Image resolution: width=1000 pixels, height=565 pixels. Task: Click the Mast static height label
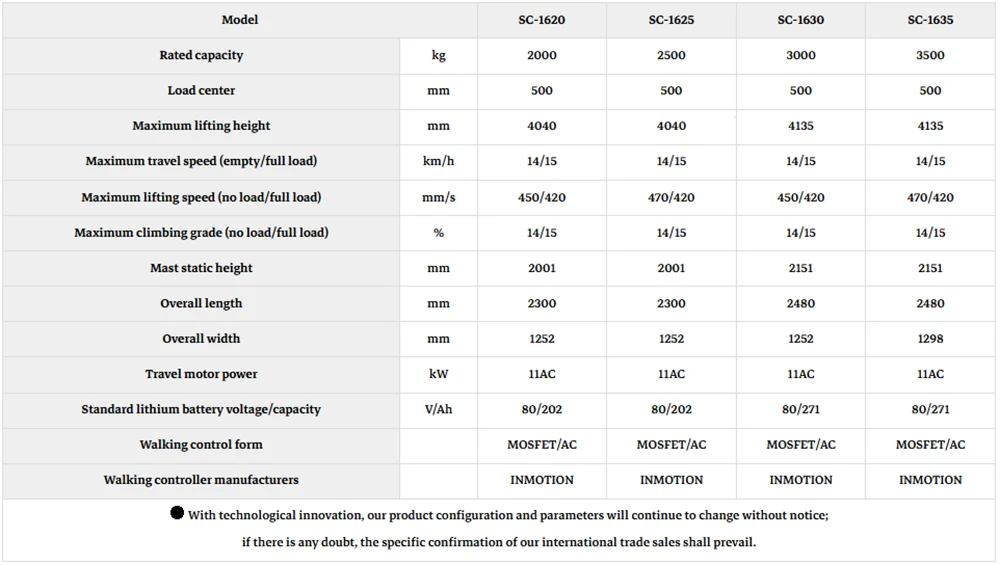(201, 268)
